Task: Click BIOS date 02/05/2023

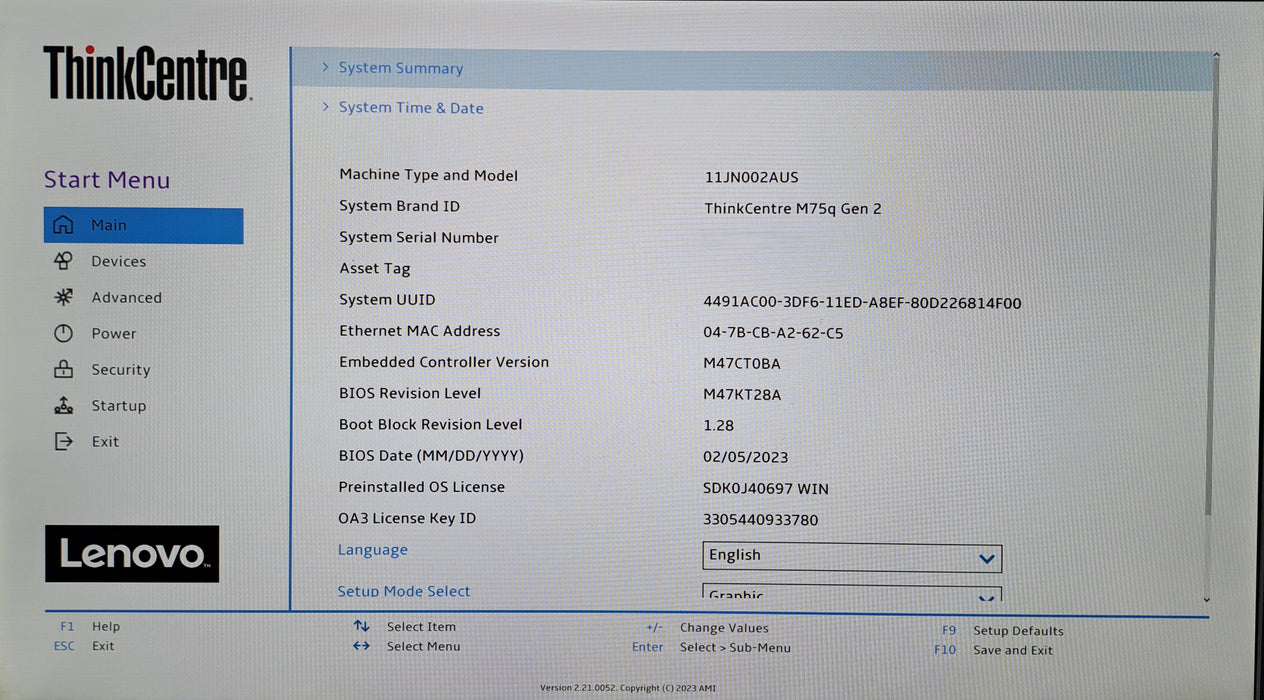Action: coord(746,458)
